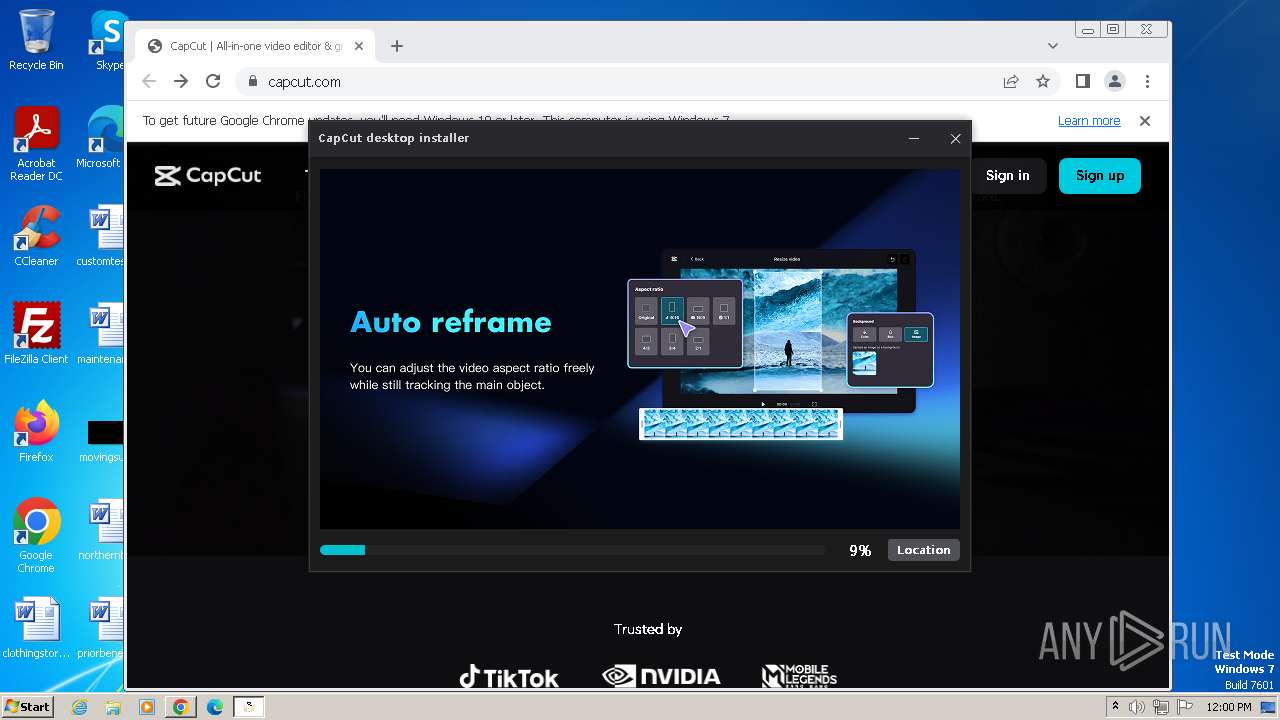
Task: Toggle Chrome side panel icon
Action: click(1082, 81)
